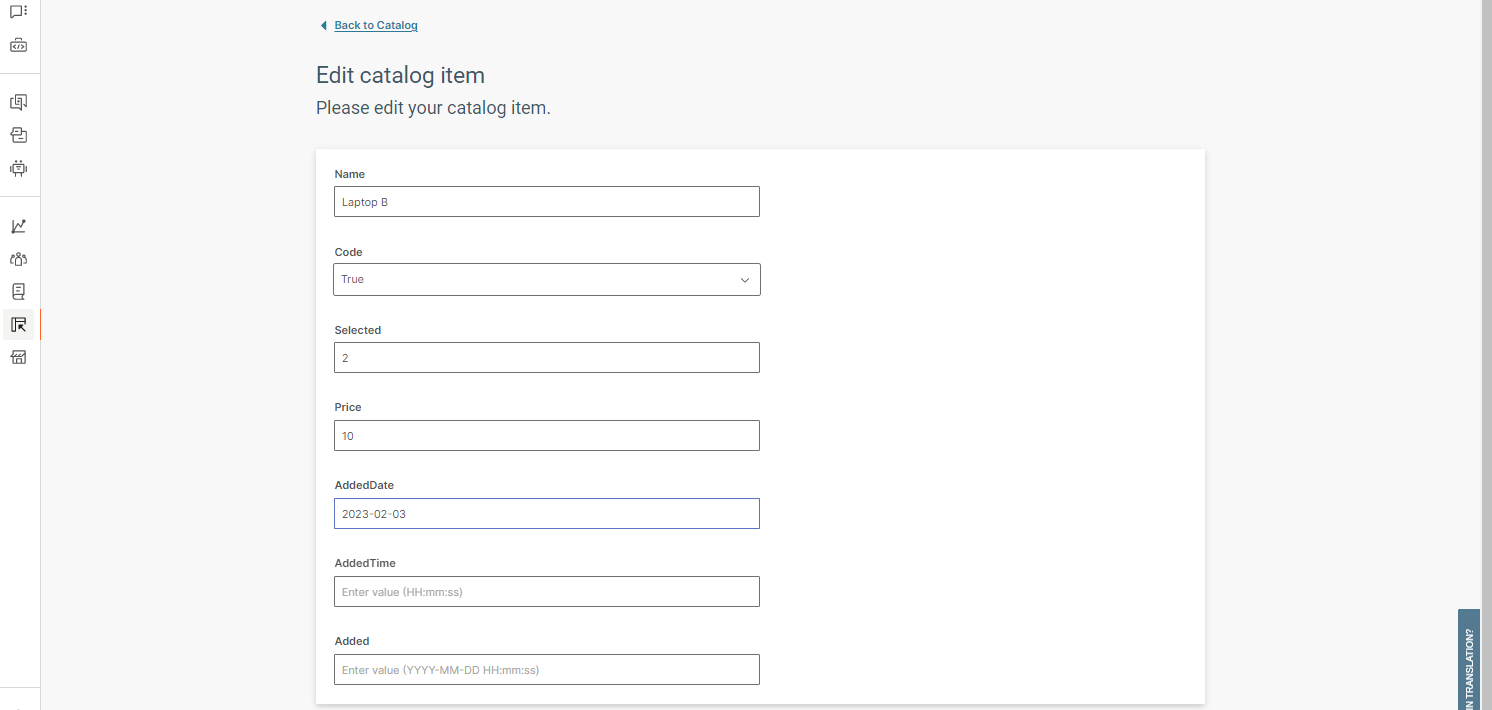Follow the Back to Catalog link
This screenshot has height=710, width=1492.
coord(375,25)
